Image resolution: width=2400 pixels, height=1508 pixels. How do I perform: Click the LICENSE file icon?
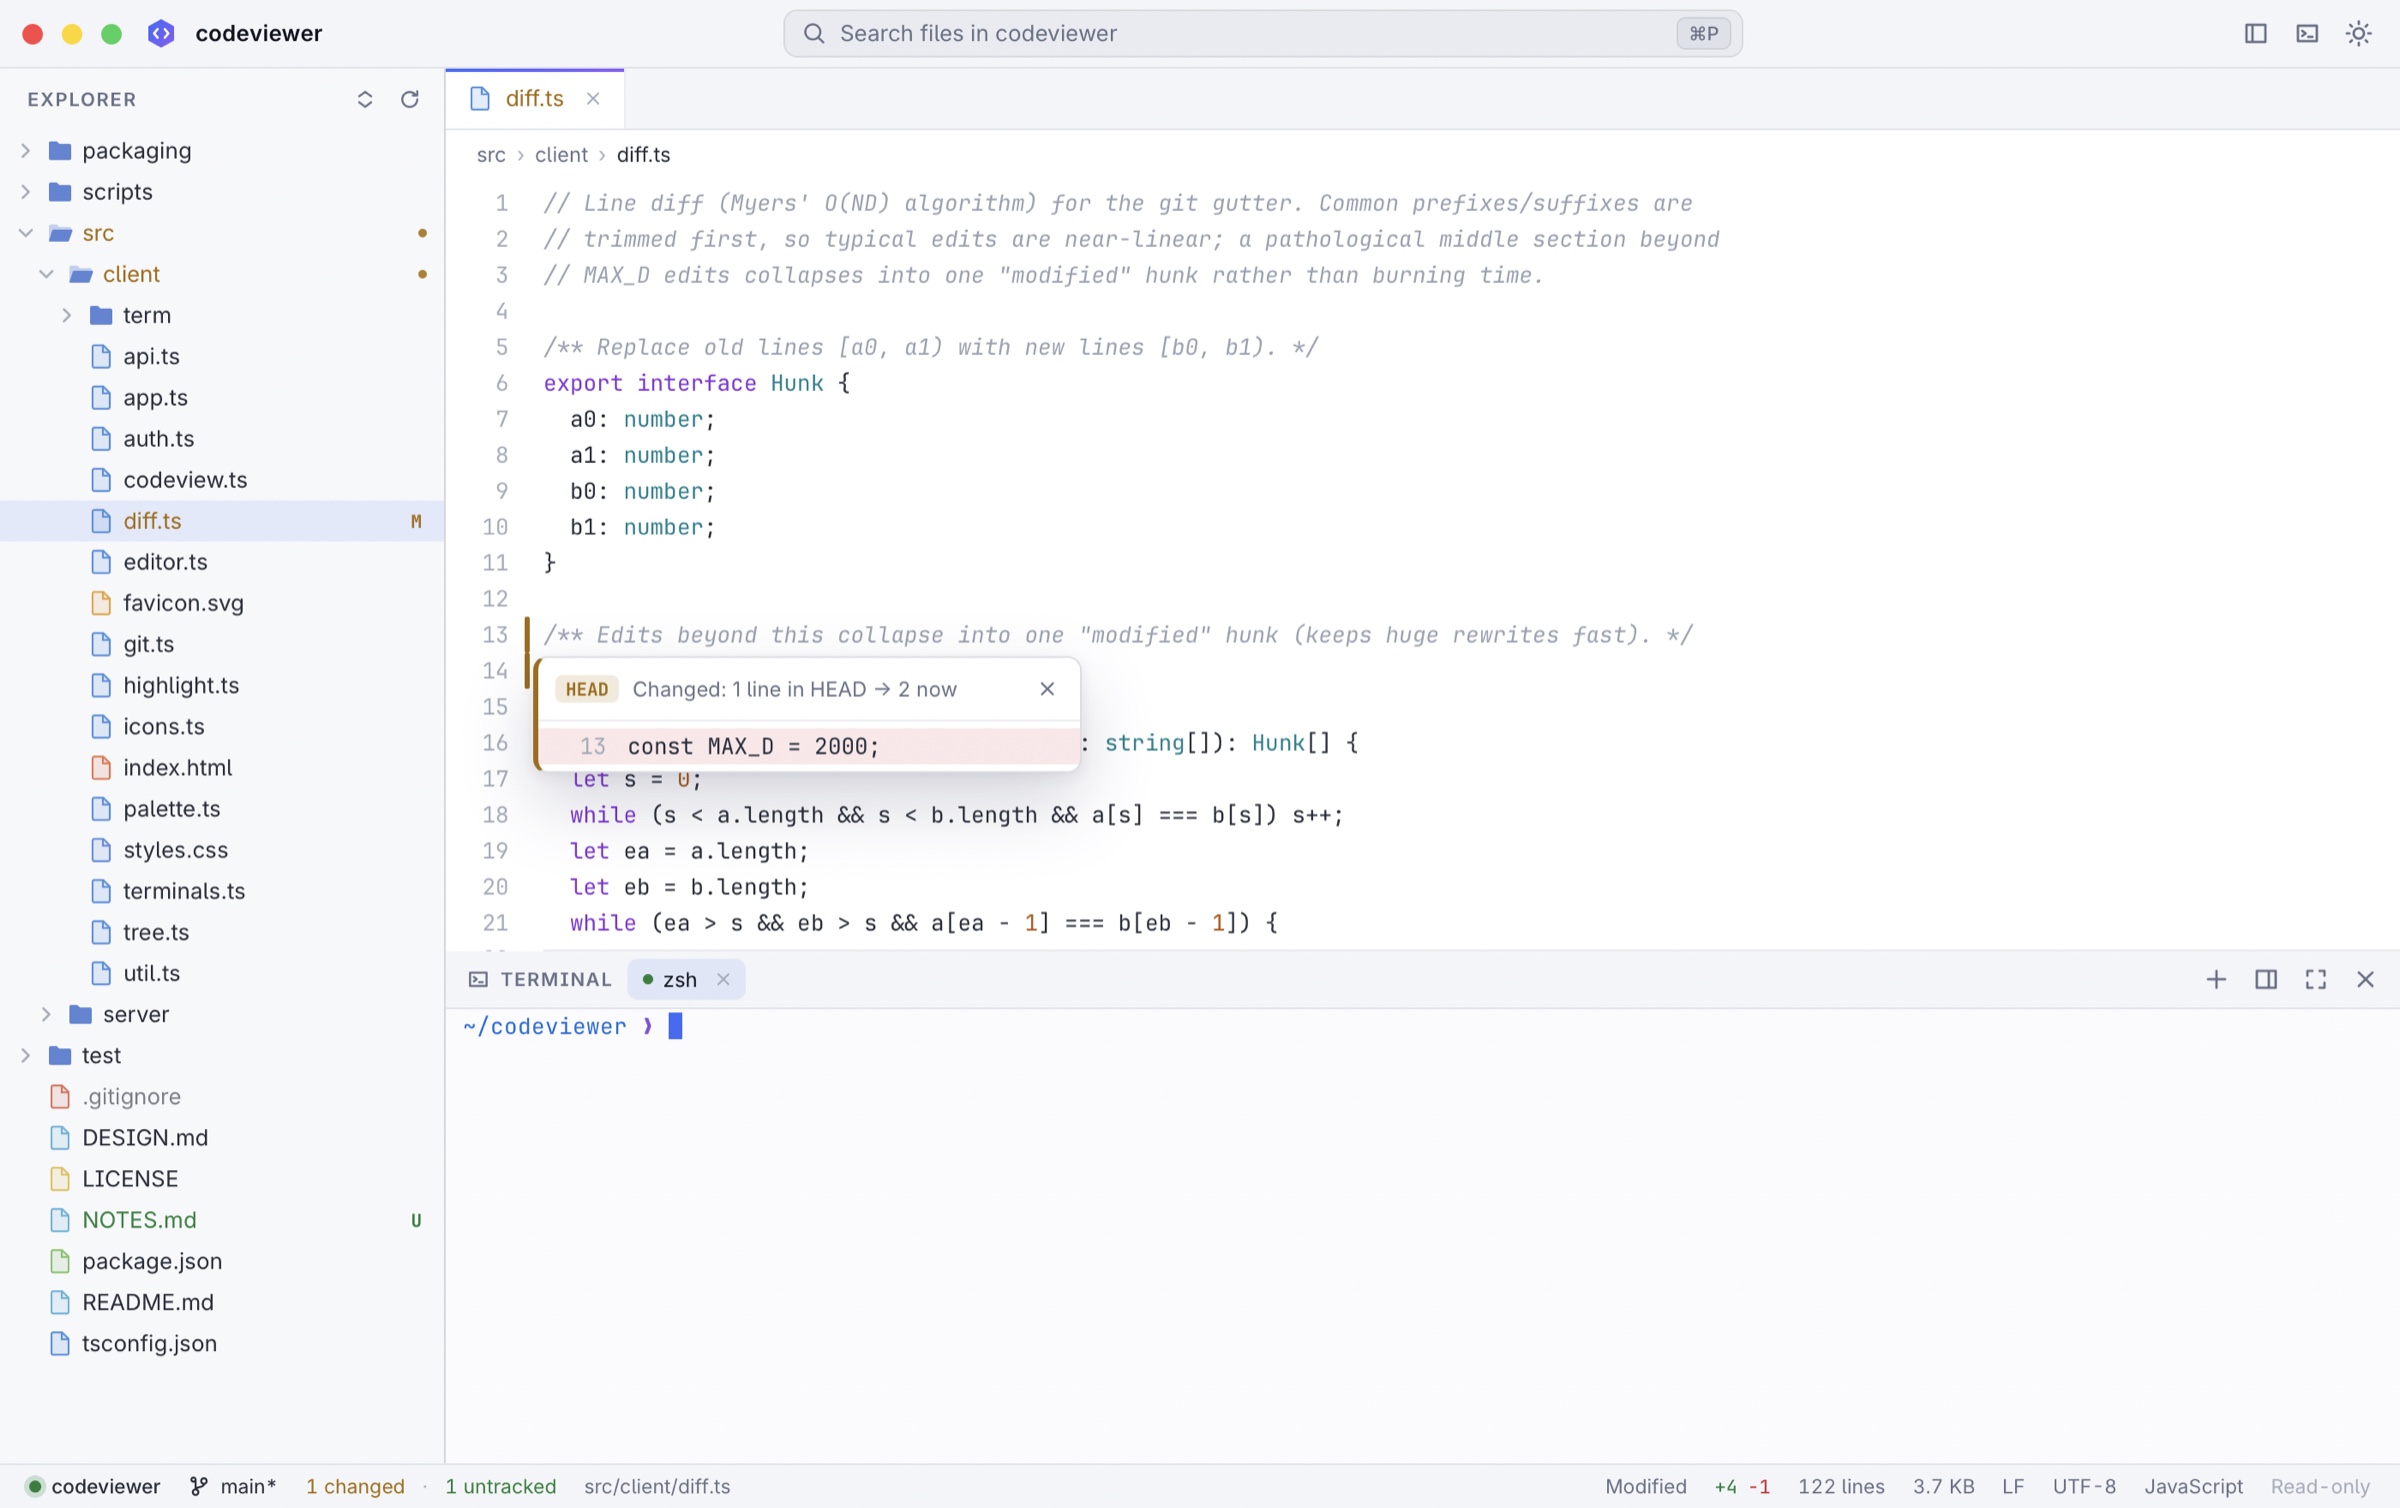[60, 1179]
